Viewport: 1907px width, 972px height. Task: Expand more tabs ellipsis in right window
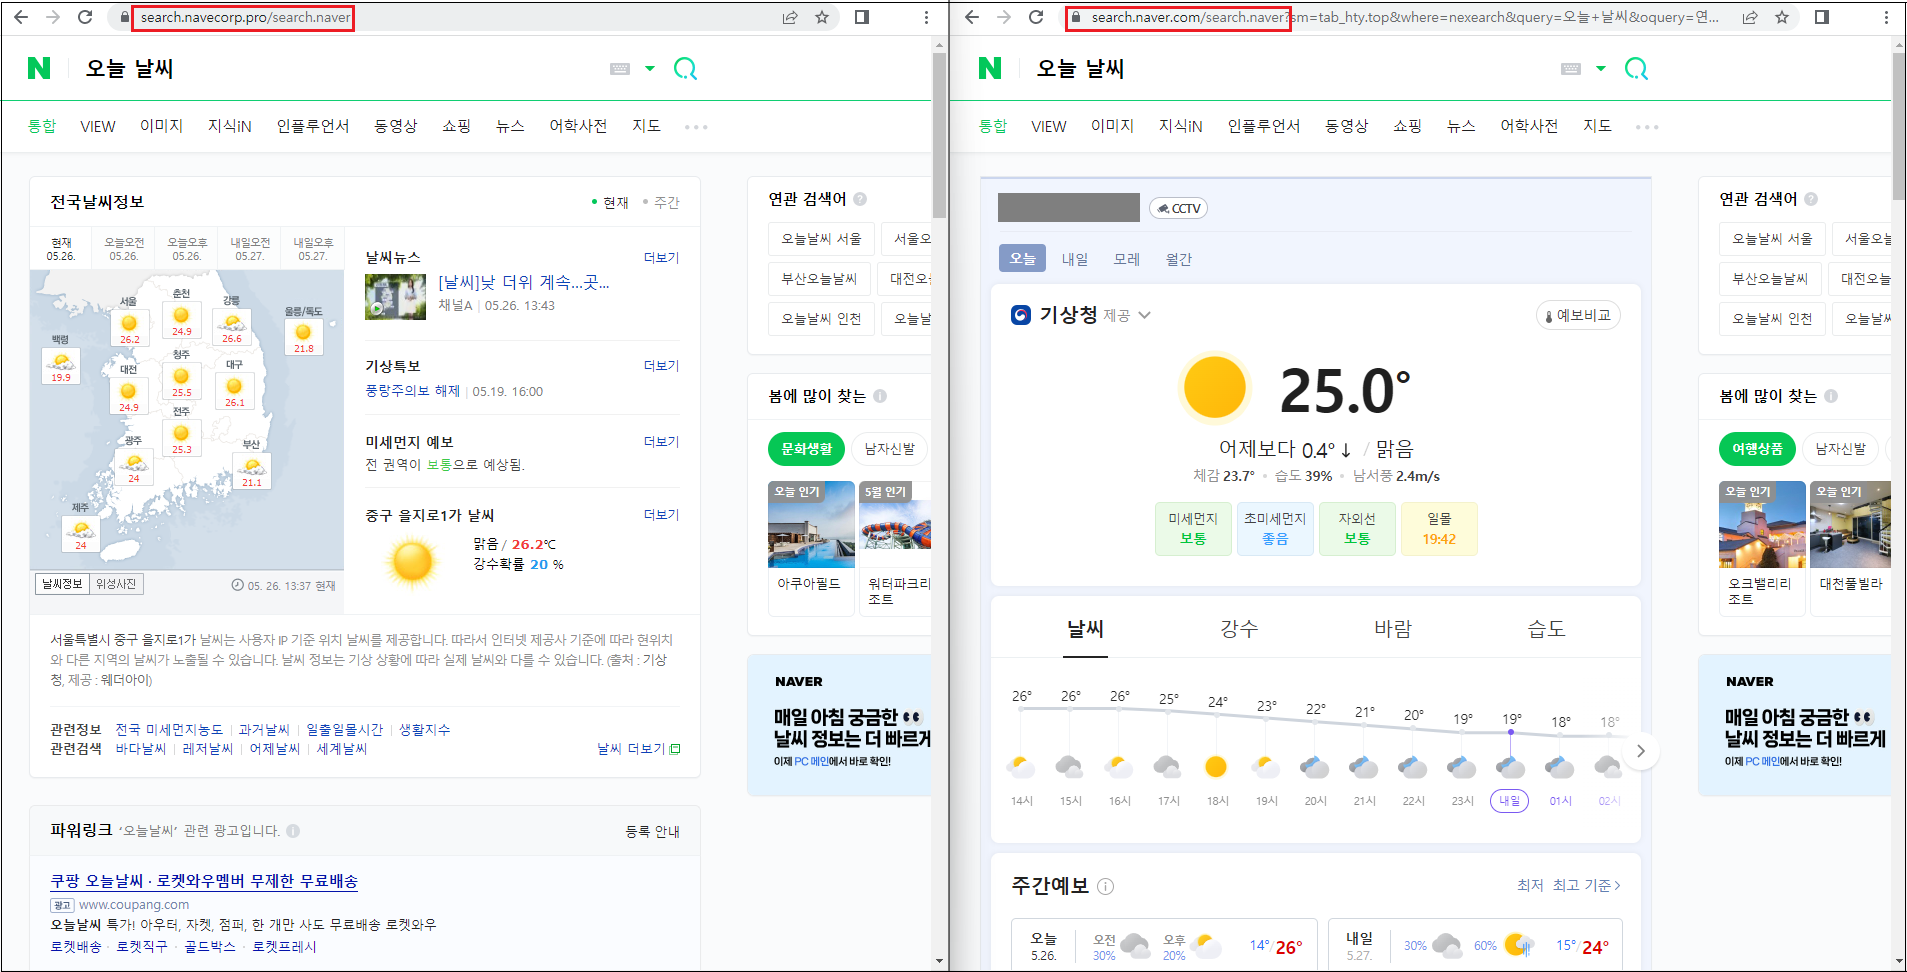(x=1647, y=127)
